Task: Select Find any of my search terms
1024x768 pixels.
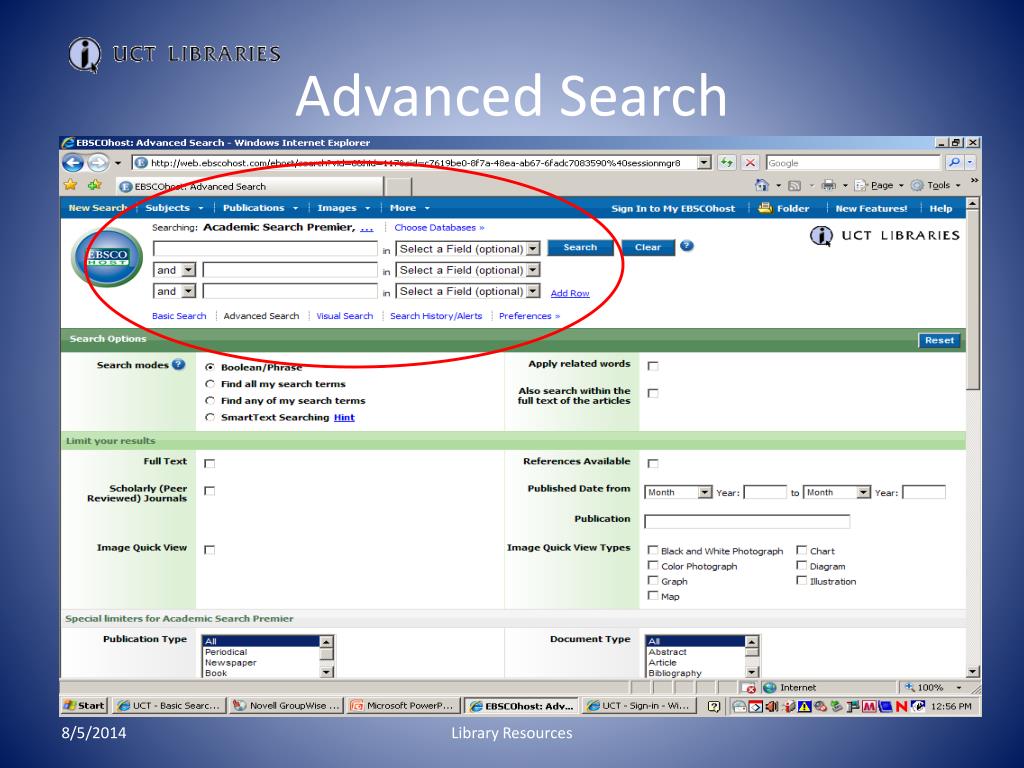Action: [x=210, y=400]
